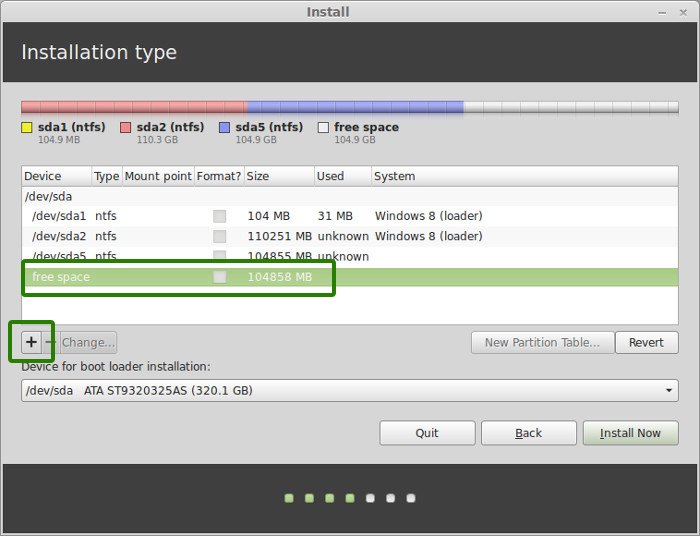Viewport: 700px width, 536px height.
Task: Click the Revert button
Action: (x=646, y=342)
